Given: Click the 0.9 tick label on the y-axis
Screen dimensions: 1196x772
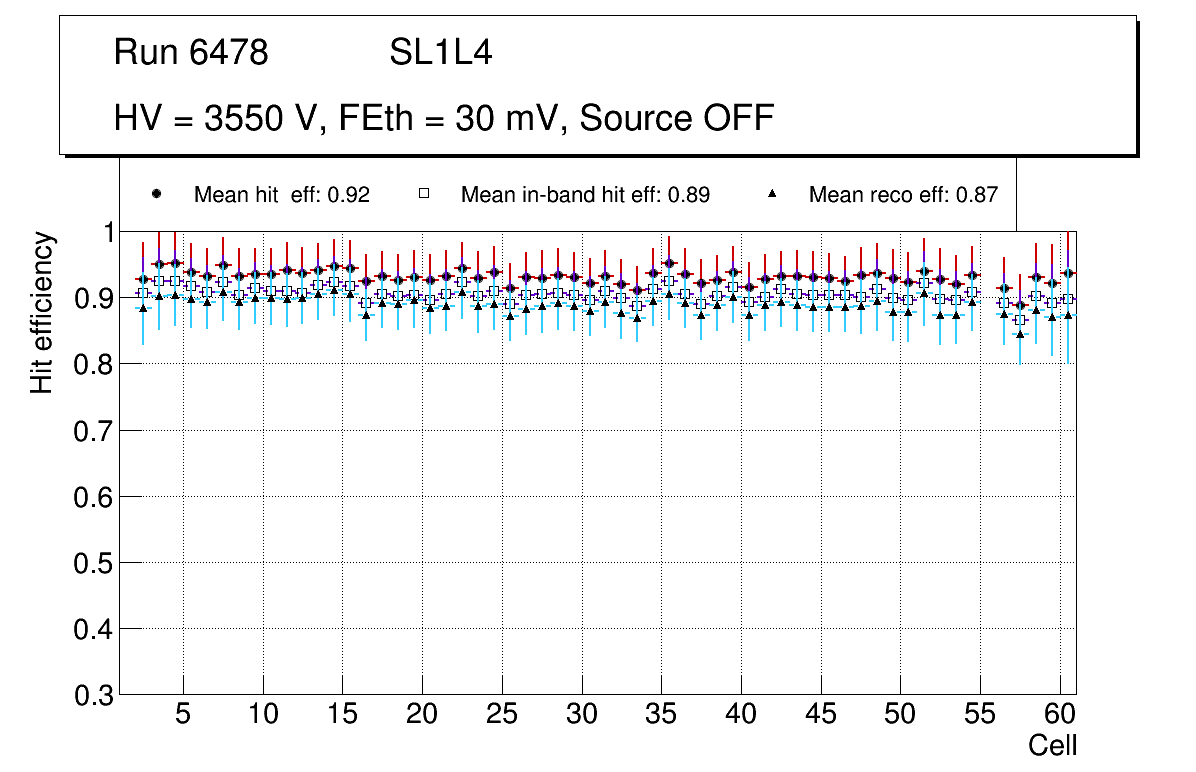Looking at the screenshot, I should click(94, 299).
